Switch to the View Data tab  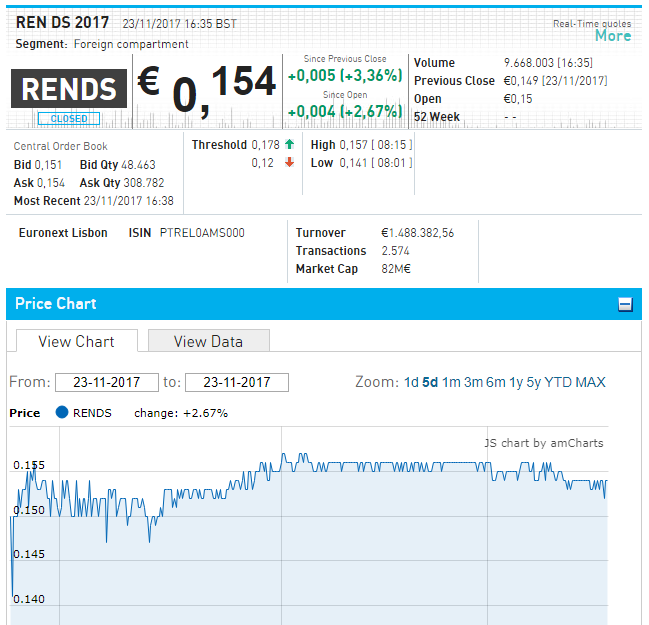(x=209, y=341)
